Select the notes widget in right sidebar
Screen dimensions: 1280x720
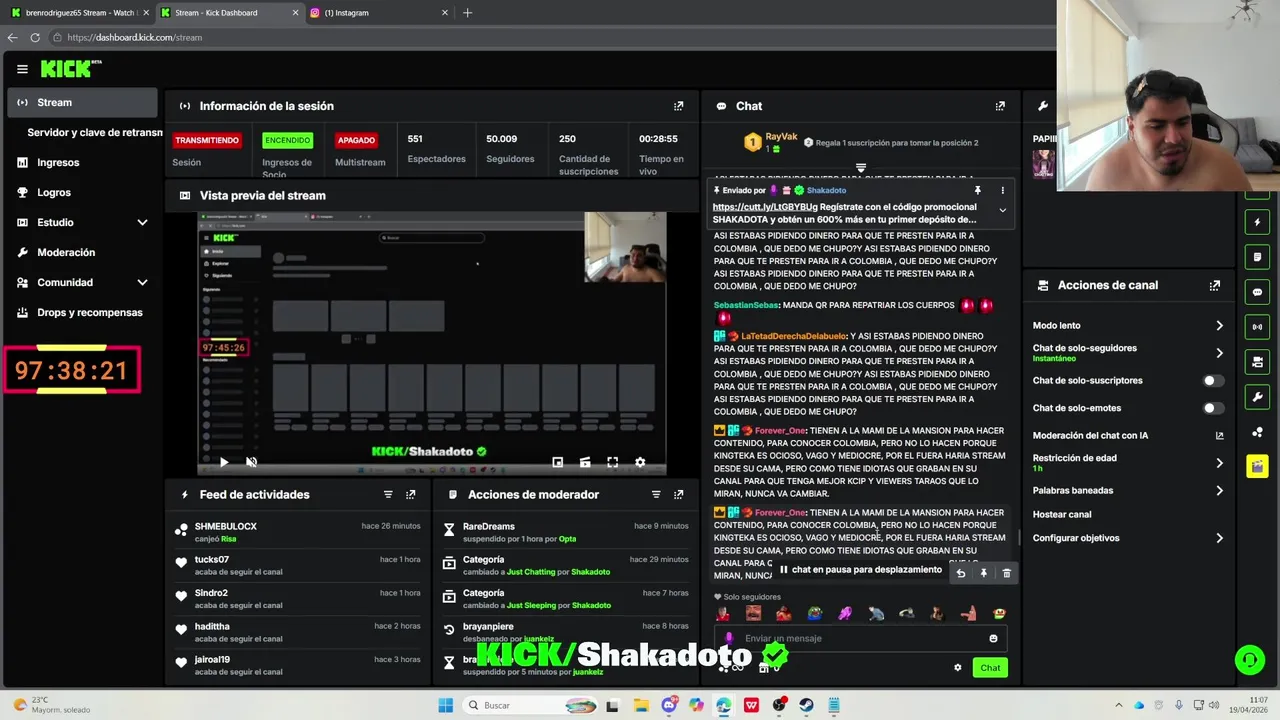pos(1257,257)
